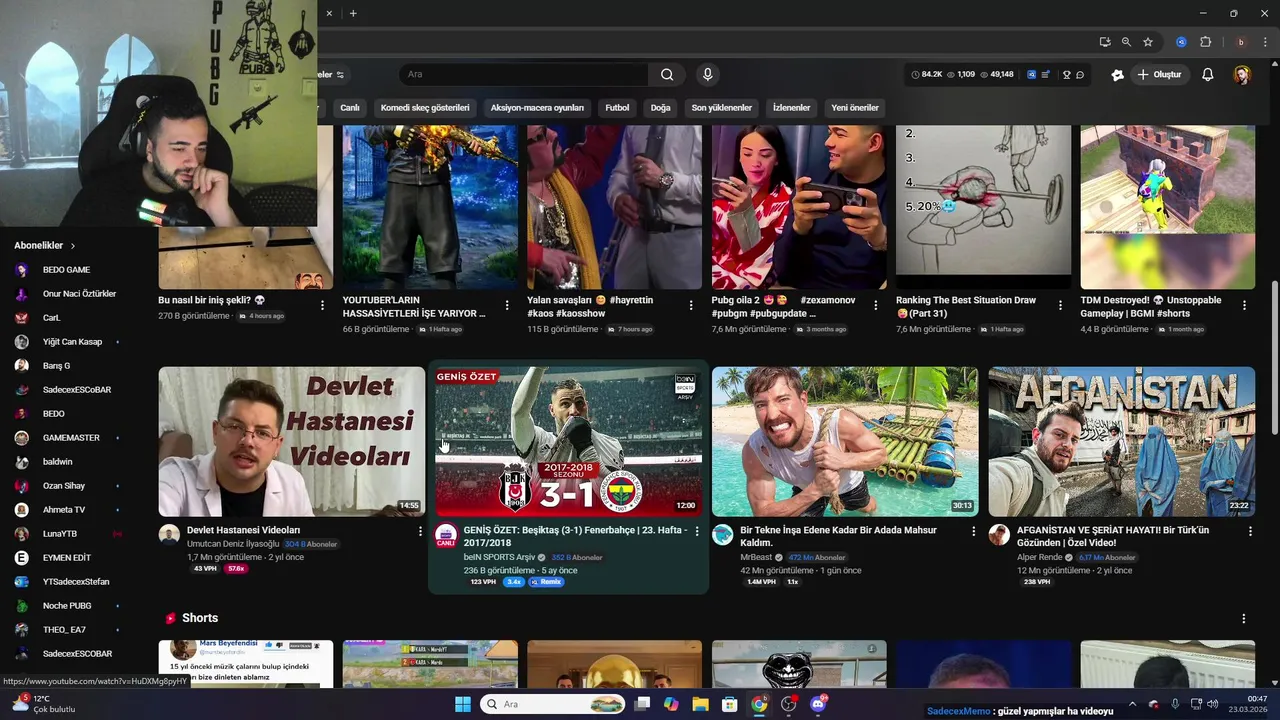Open the Chrome extensions puzzle icon
The height and width of the screenshot is (720, 1280).
click(x=1205, y=42)
